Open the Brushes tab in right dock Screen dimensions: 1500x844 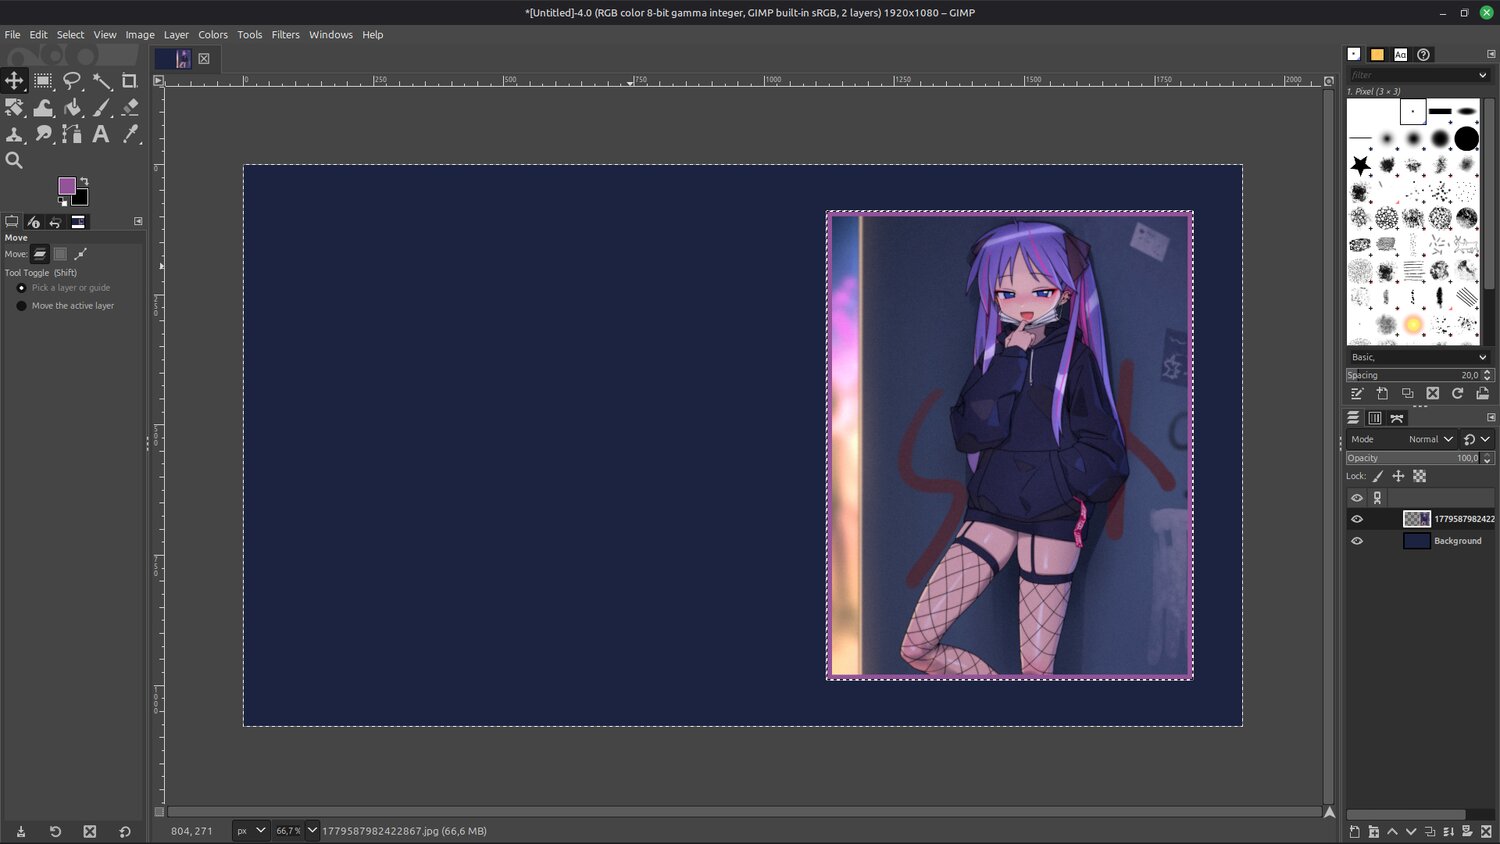[1354, 54]
